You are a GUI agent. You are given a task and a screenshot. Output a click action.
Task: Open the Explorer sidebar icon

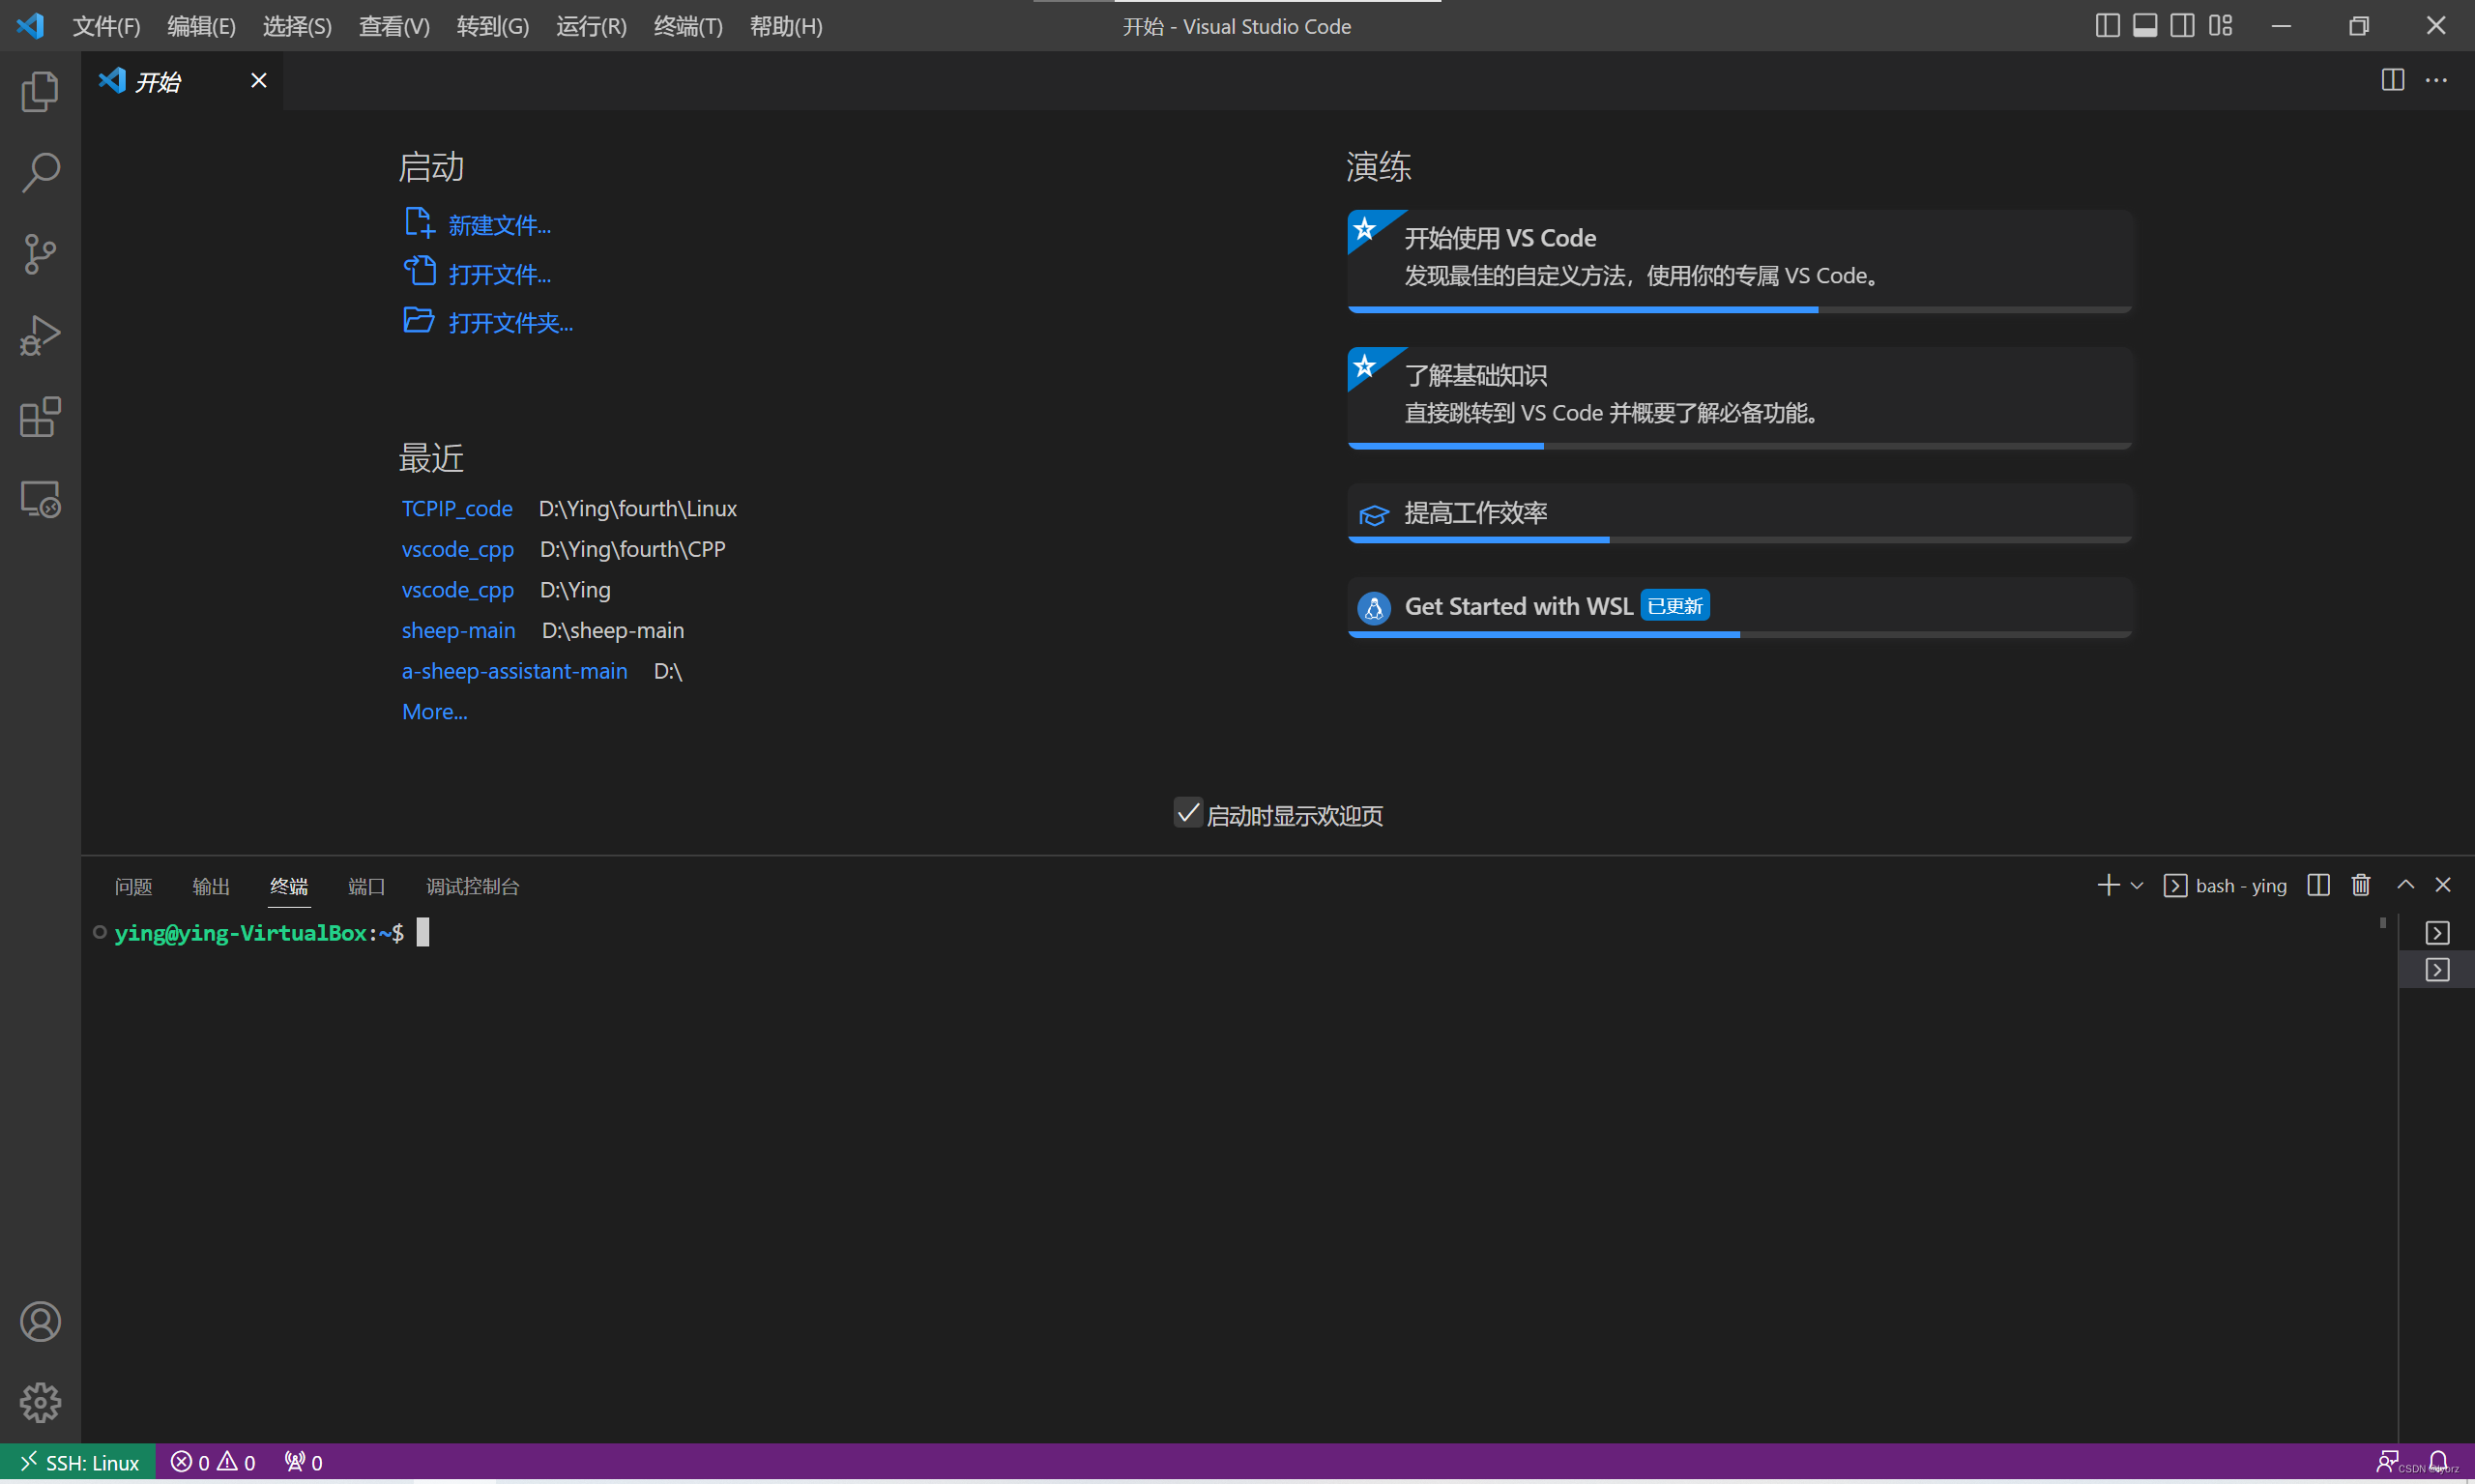coord(40,91)
